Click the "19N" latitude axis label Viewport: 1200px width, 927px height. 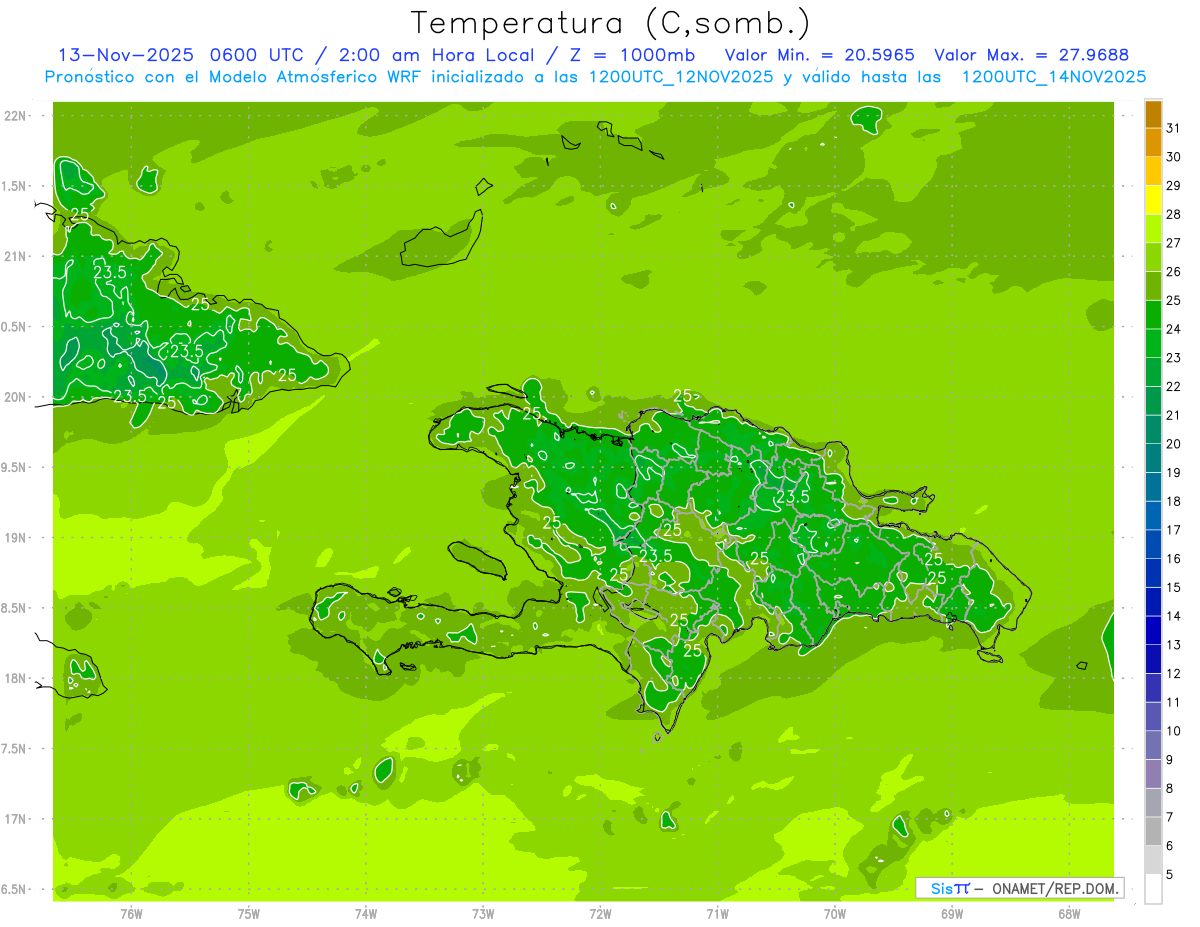pos(17,537)
